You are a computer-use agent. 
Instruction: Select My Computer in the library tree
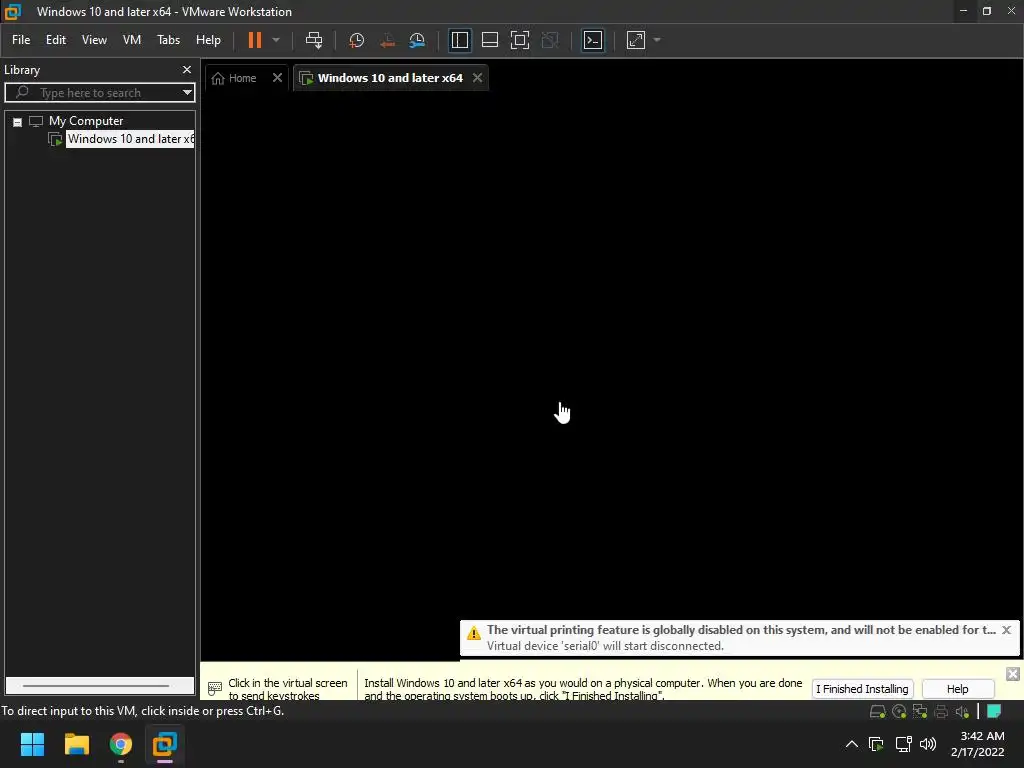(x=86, y=121)
